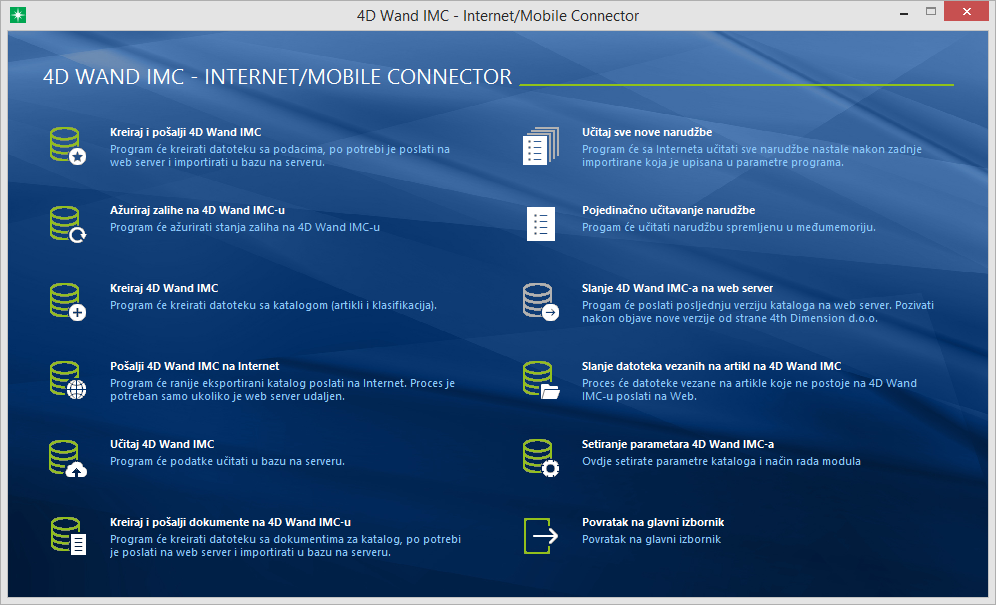Click the exit arrow icon for Povratak
This screenshot has height=605, width=996.
point(541,536)
